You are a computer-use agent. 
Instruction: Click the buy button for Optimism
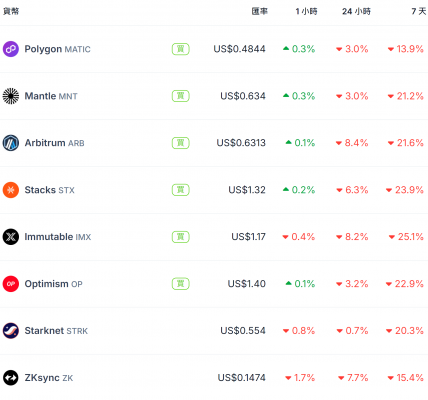[181, 284]
